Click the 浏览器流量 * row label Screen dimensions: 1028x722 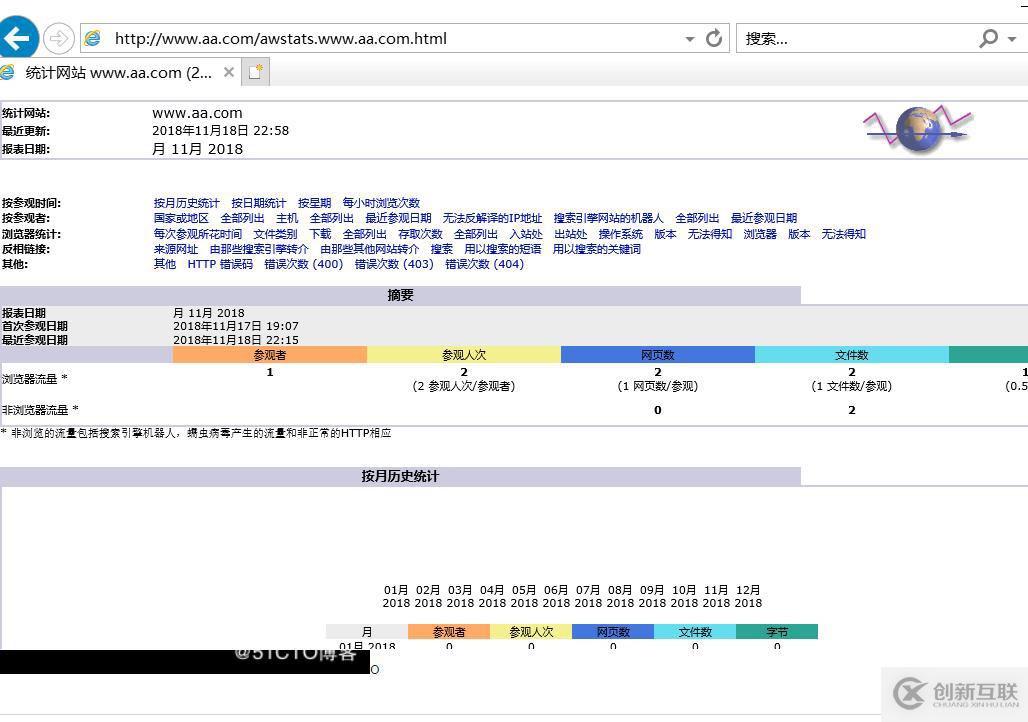35,378
